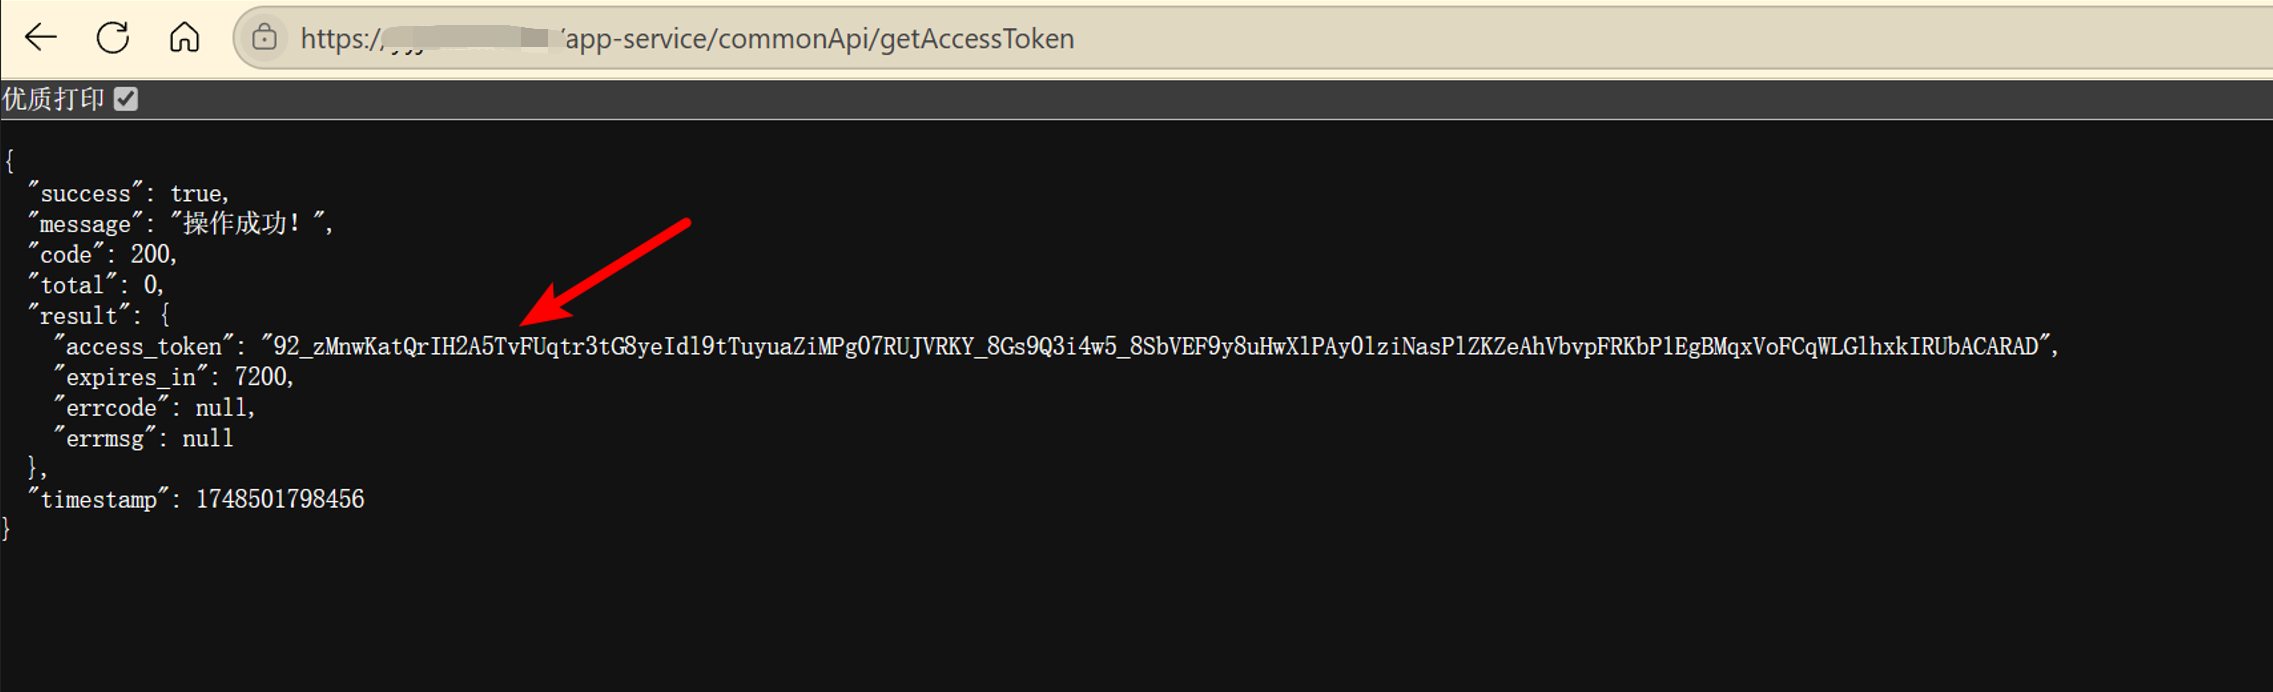
Task: Click the expires_in value 7200
Action: (x=260, y=377)
